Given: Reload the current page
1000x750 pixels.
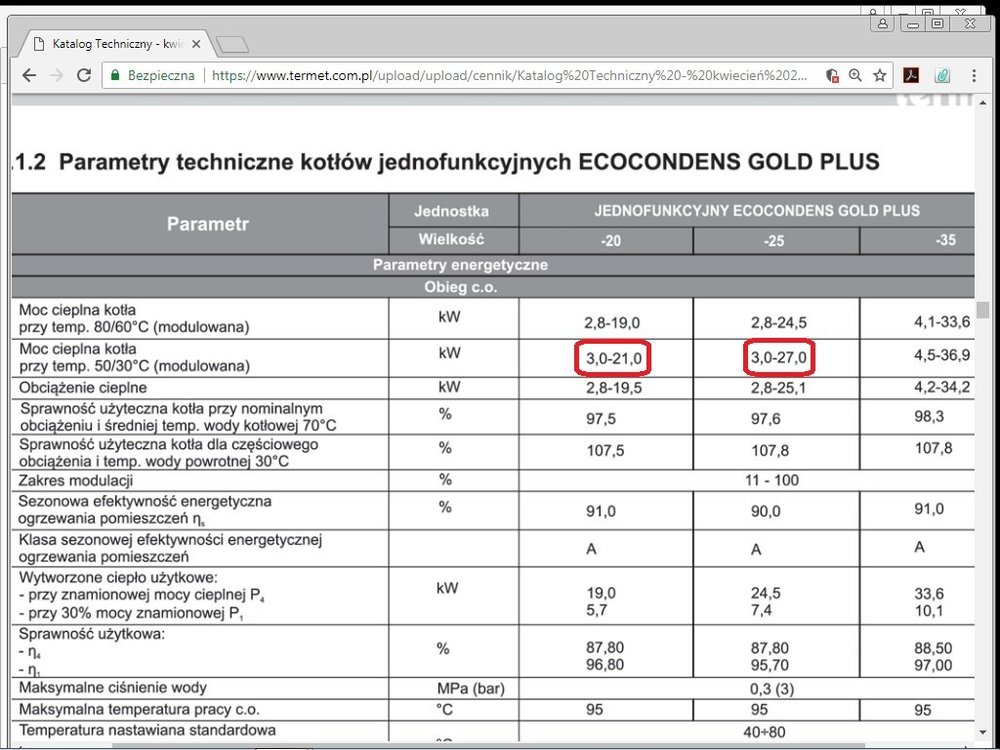Looking at the screenshot, I should point(84,75).
